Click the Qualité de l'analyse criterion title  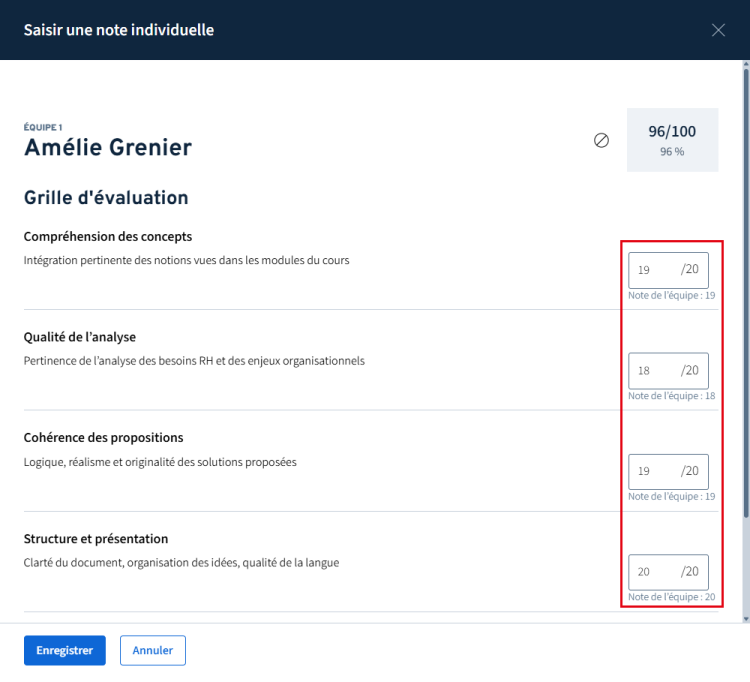coord(79,337)
